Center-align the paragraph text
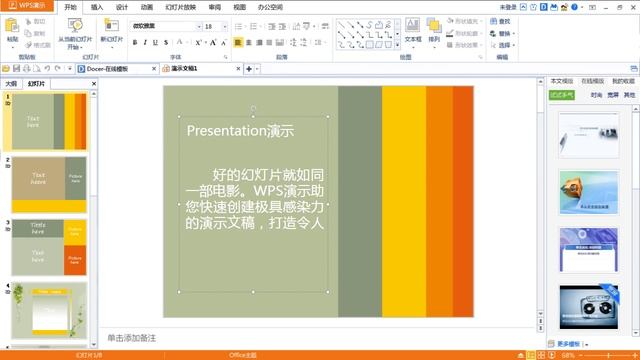Image resolution: width=640 pixels, height=360 pixels. pyautogui.click(x=249, y=42)
